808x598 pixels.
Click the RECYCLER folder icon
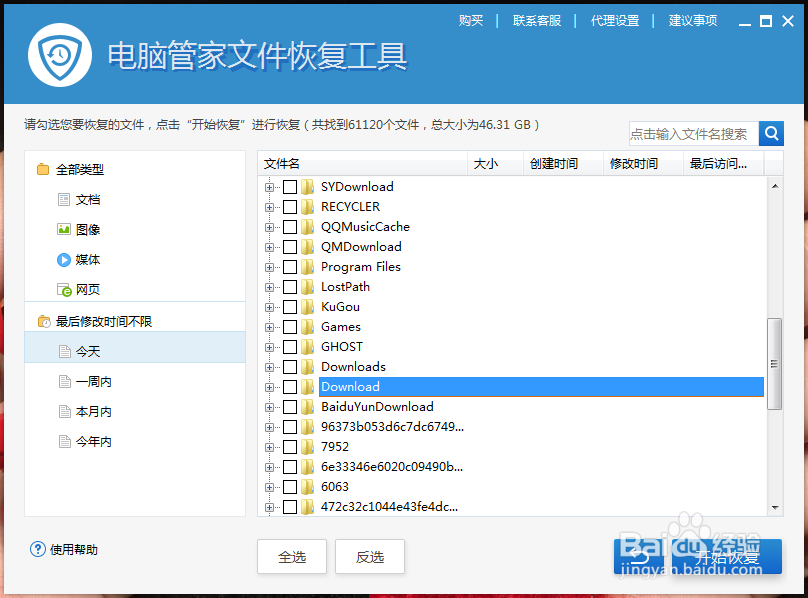tap(308, 207)
